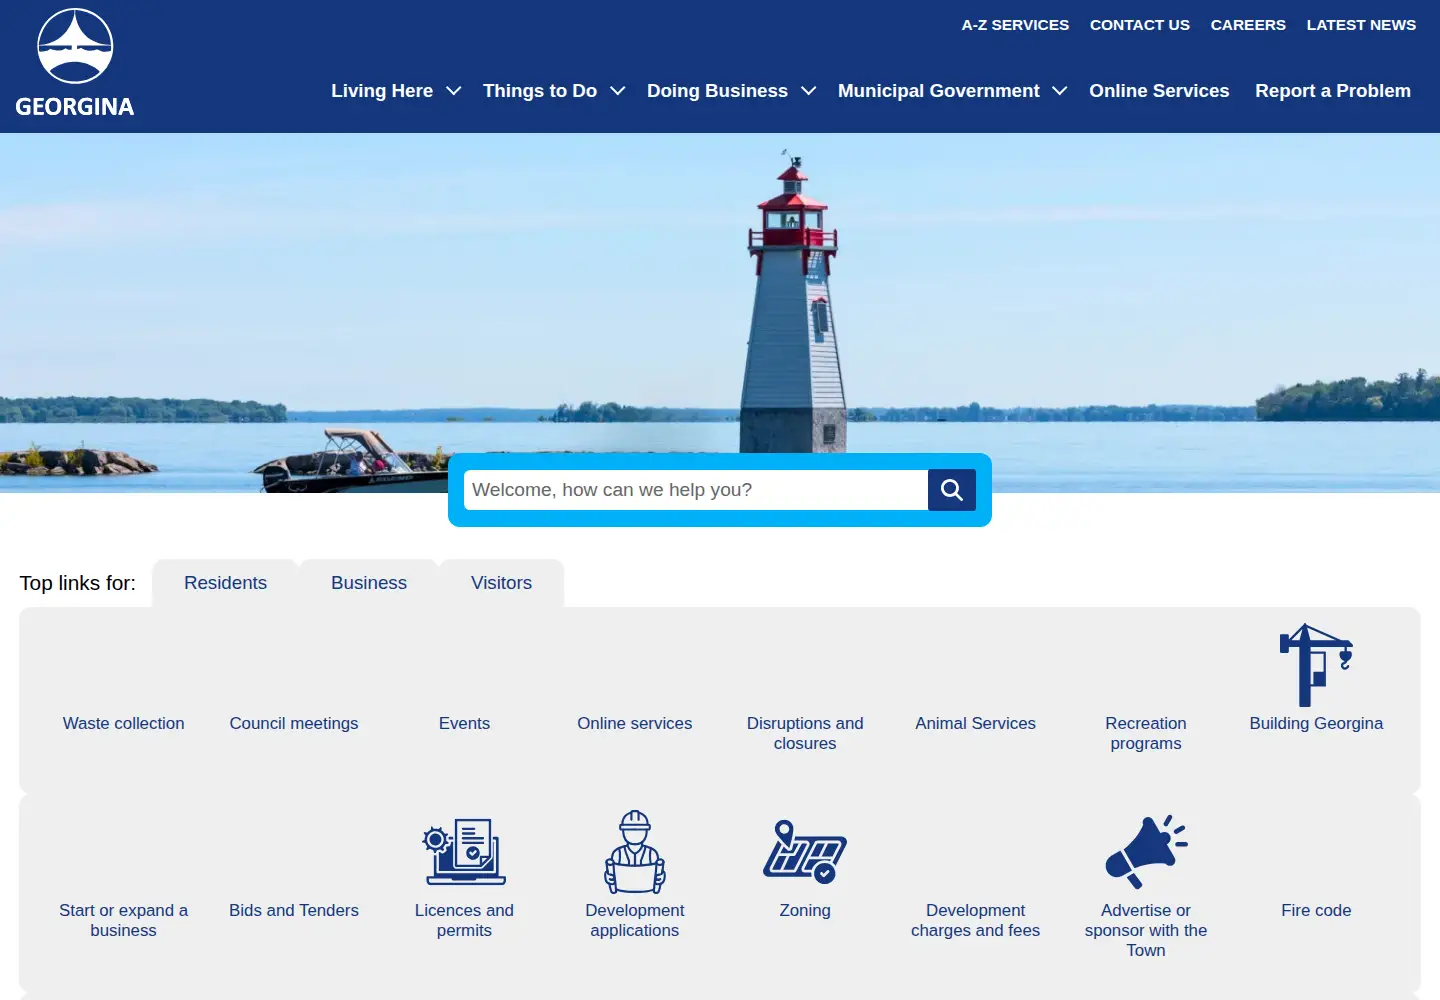Switch to the Residents tab
Viewport: 1440px width, 1000px height.
point(225,583)
